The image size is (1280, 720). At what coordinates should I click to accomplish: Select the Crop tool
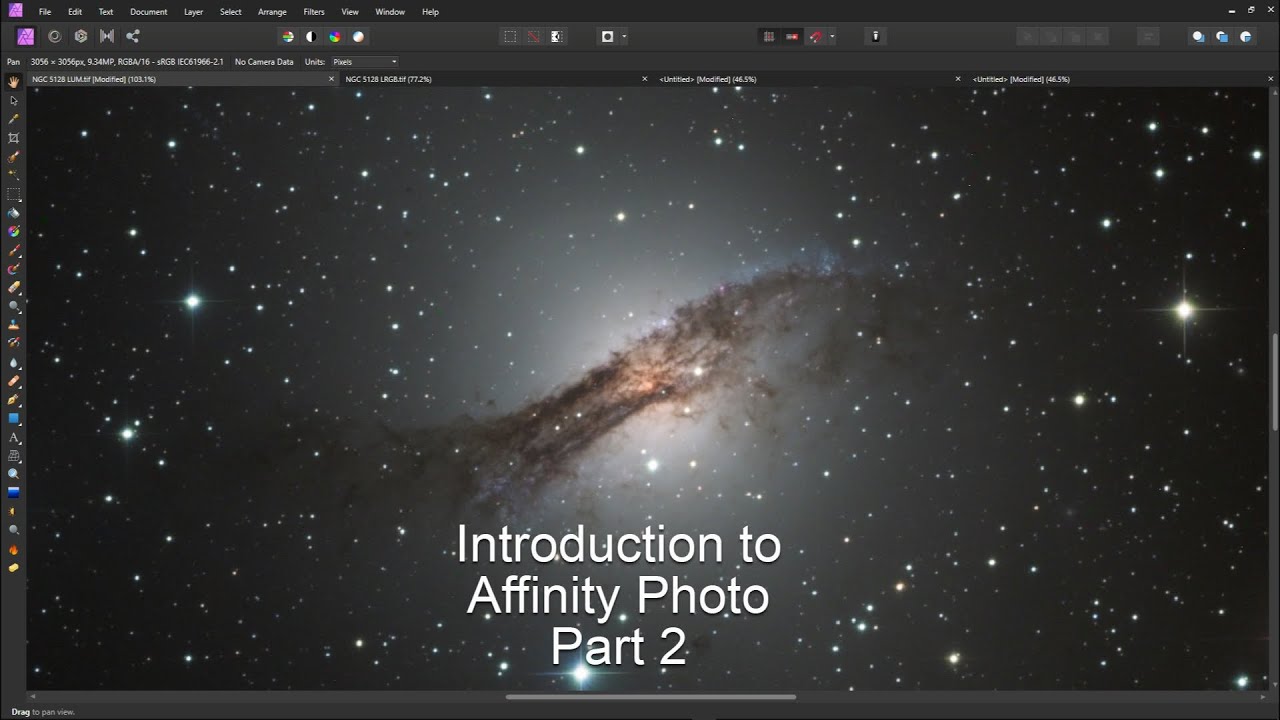tap(14, 138)
